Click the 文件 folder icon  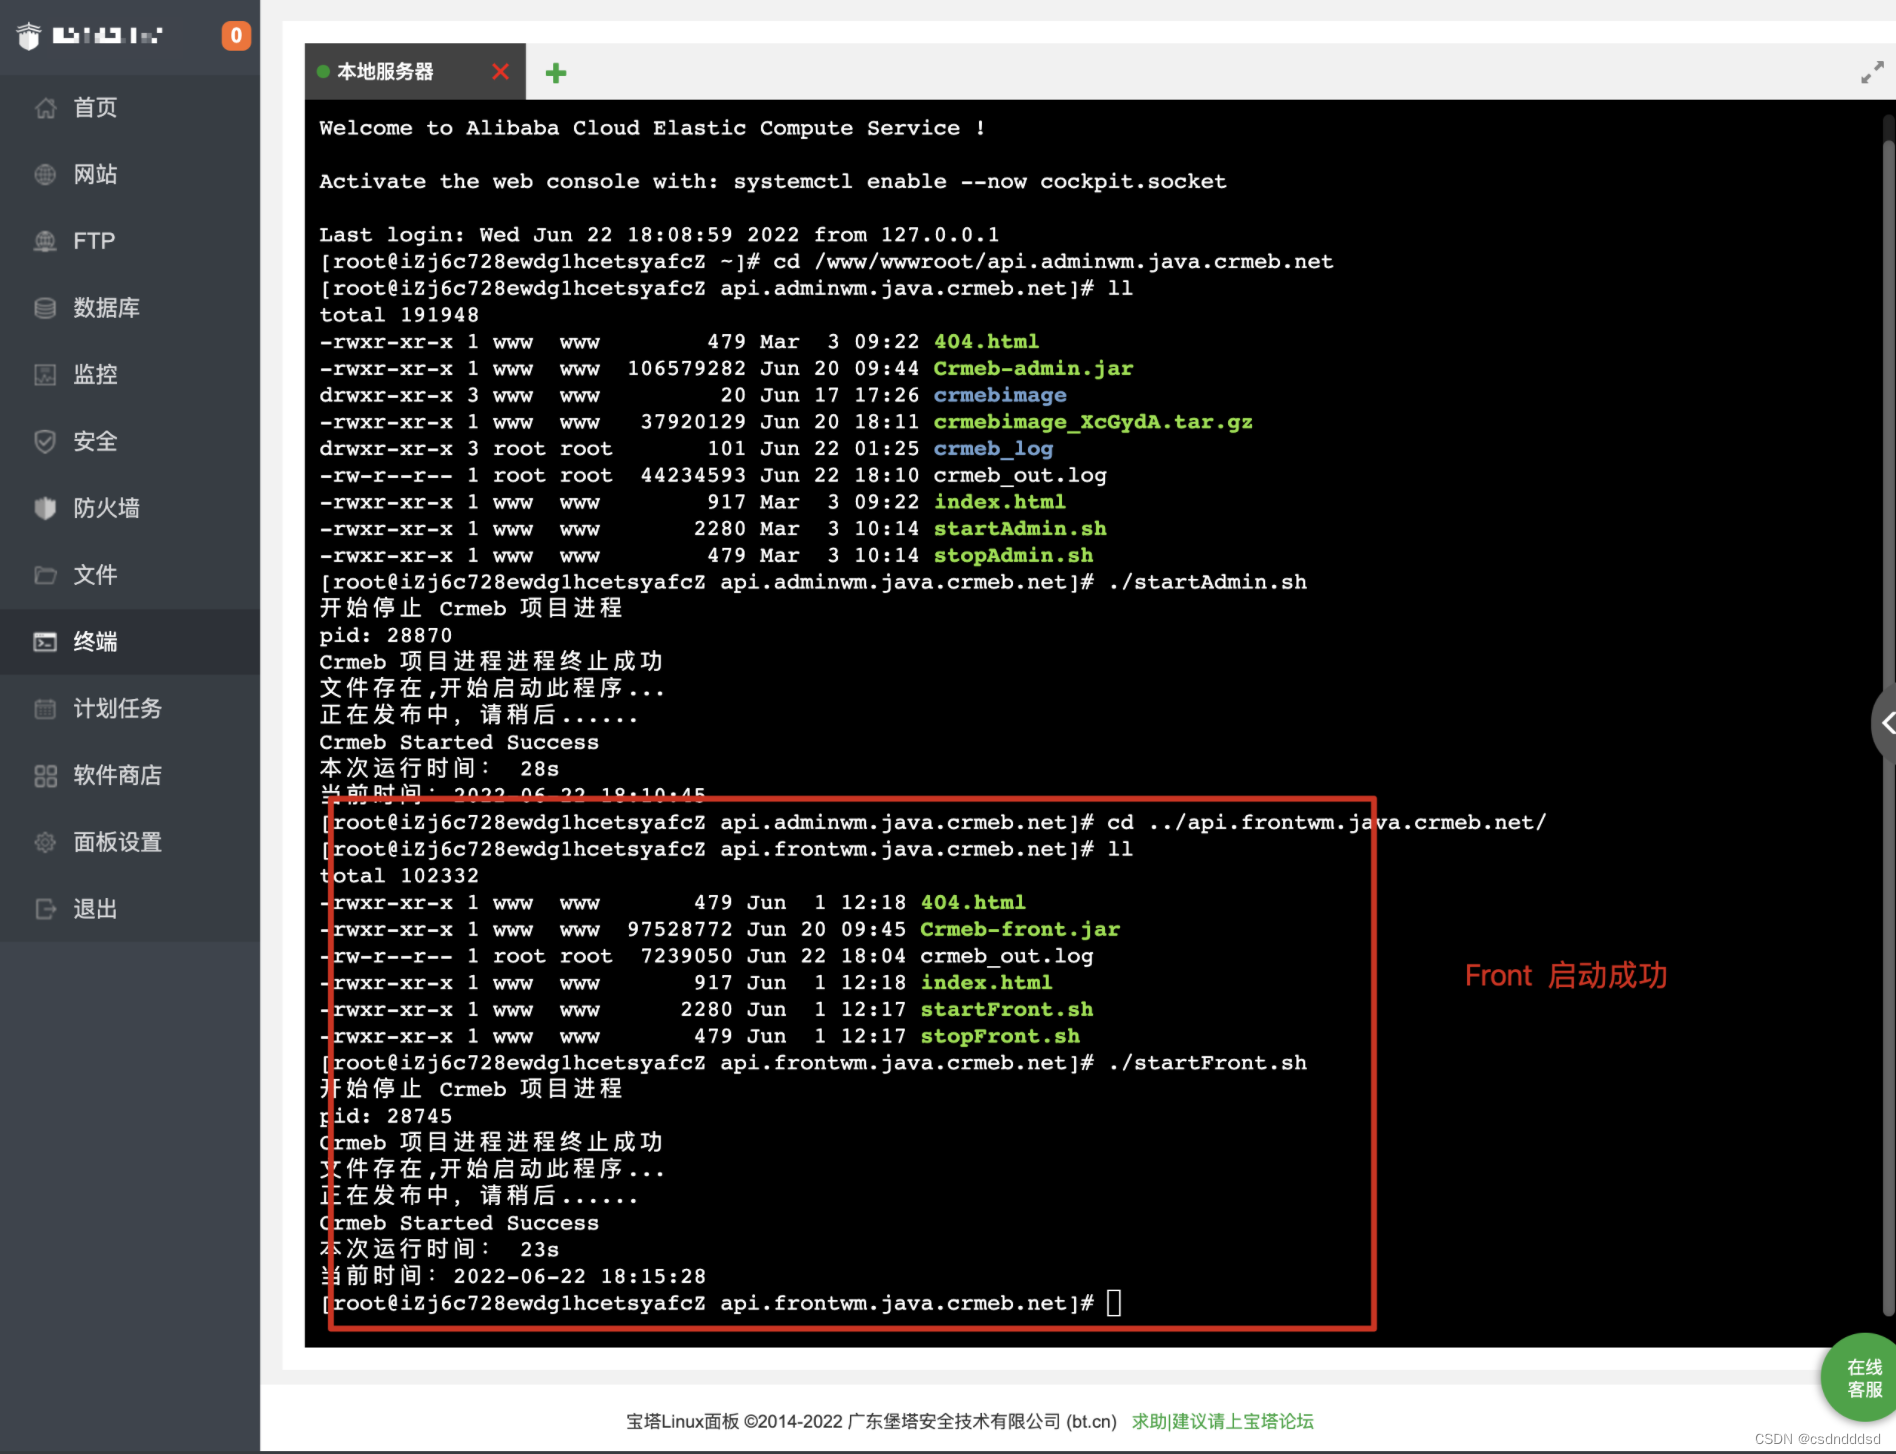point(45,575)
